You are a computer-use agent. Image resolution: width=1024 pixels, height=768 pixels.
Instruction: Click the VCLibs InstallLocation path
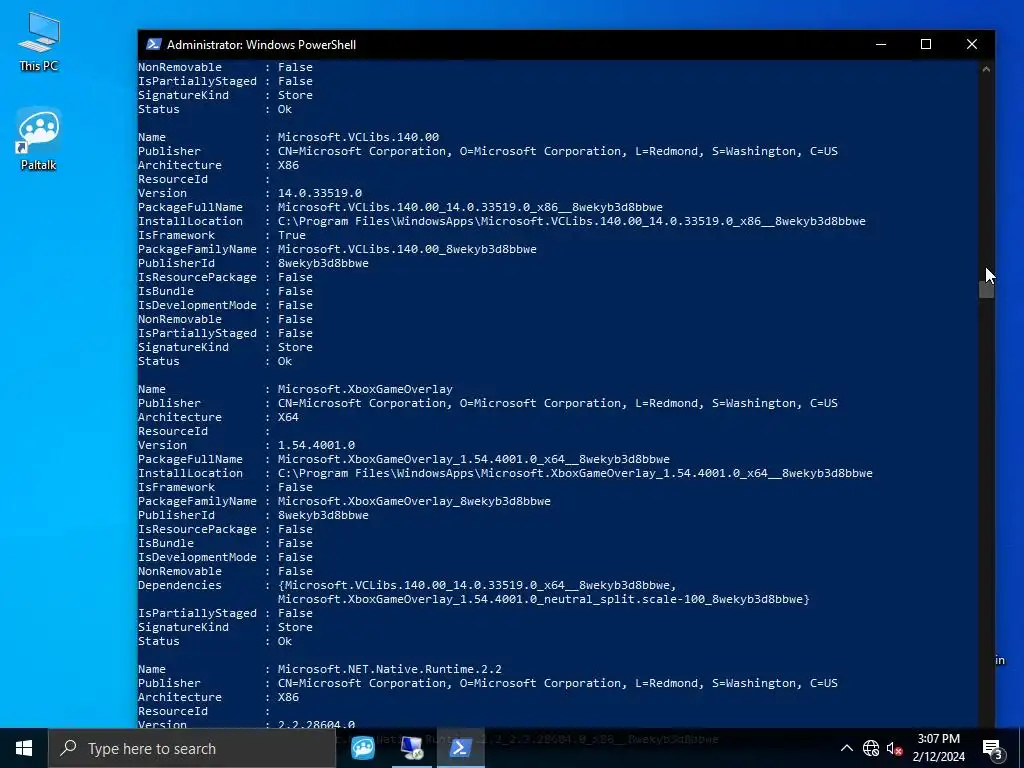571,221
